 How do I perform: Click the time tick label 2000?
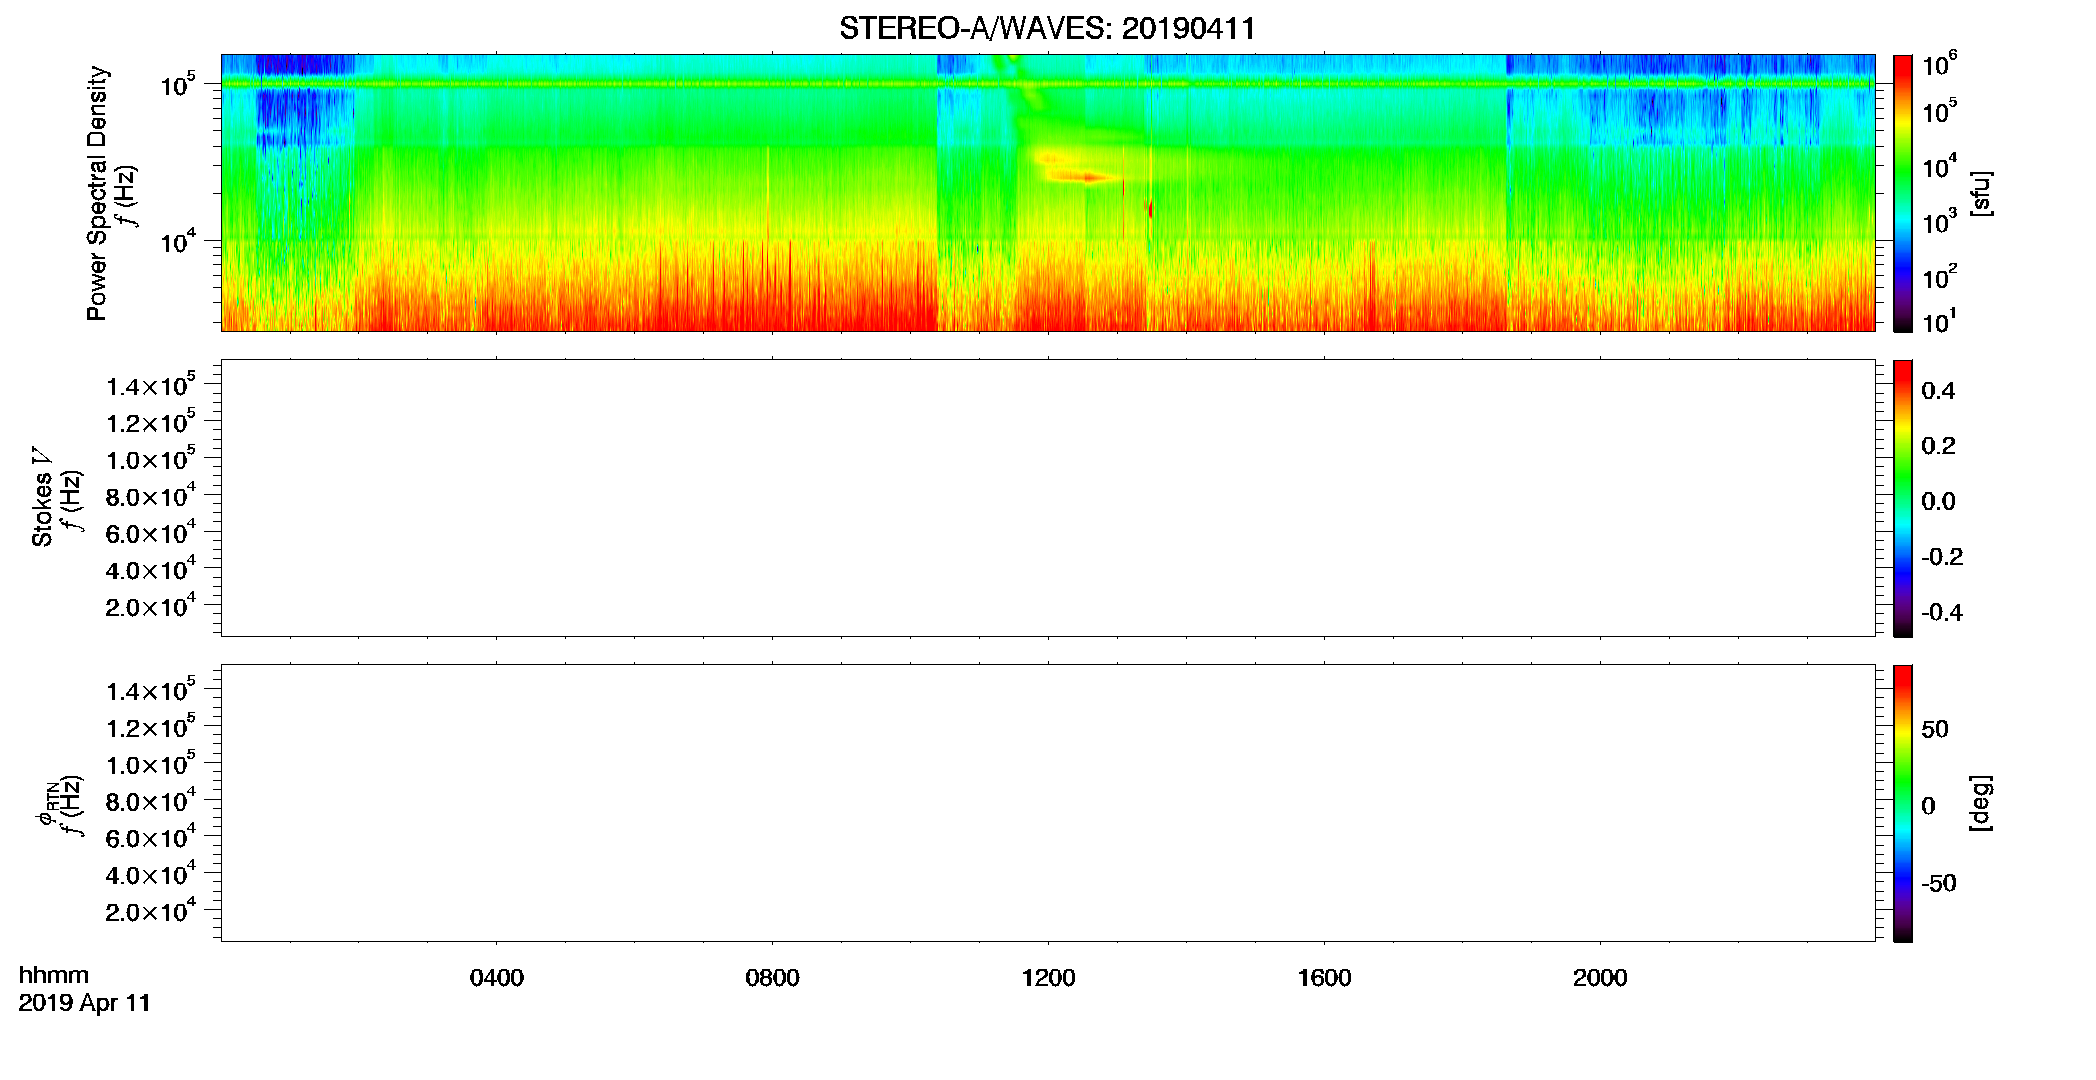point(1600,978)
